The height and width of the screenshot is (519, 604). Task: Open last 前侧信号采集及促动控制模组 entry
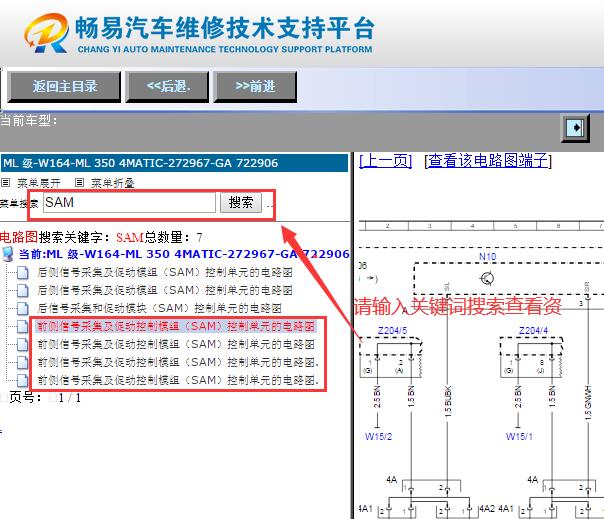pos(178,380)
